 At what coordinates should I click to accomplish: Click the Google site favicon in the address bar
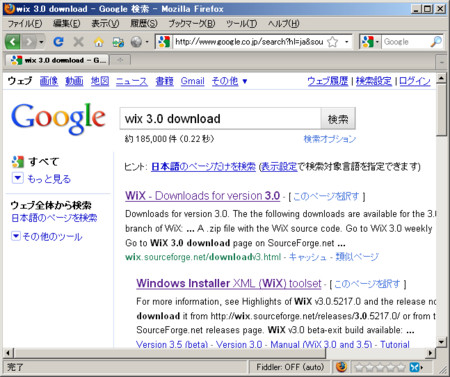point(164,42)
